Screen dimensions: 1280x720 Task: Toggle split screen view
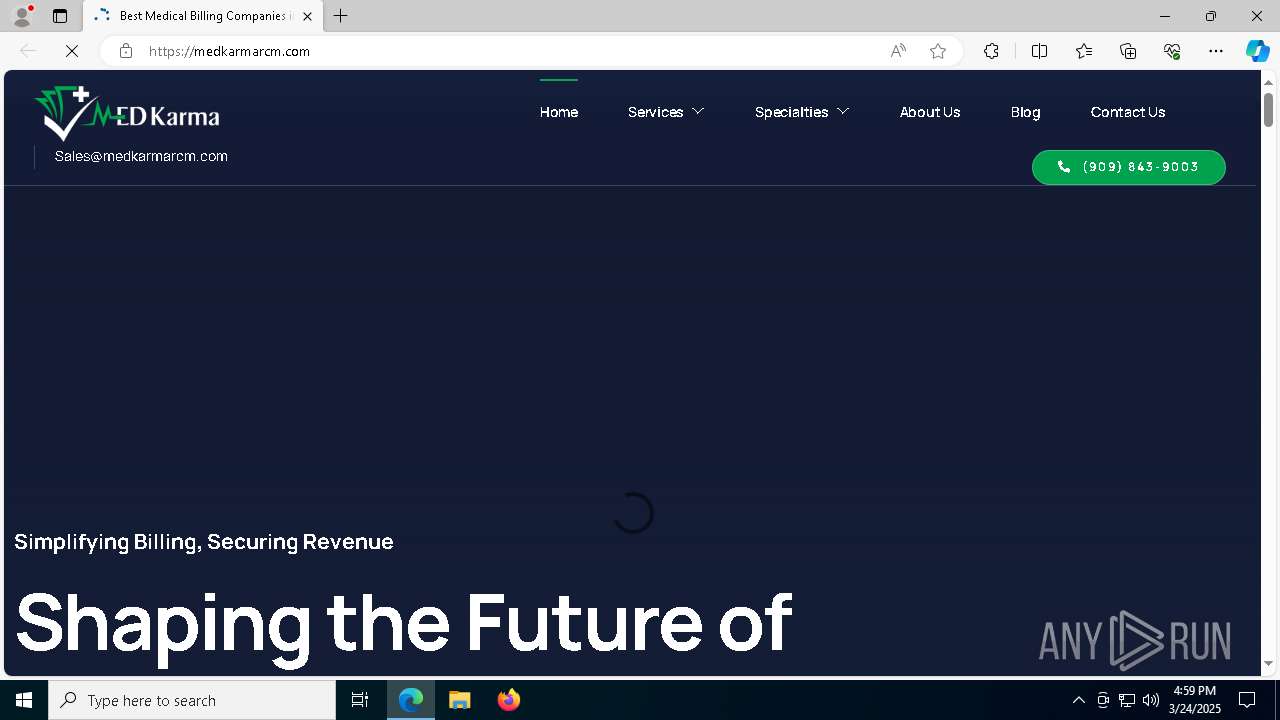1039,51
